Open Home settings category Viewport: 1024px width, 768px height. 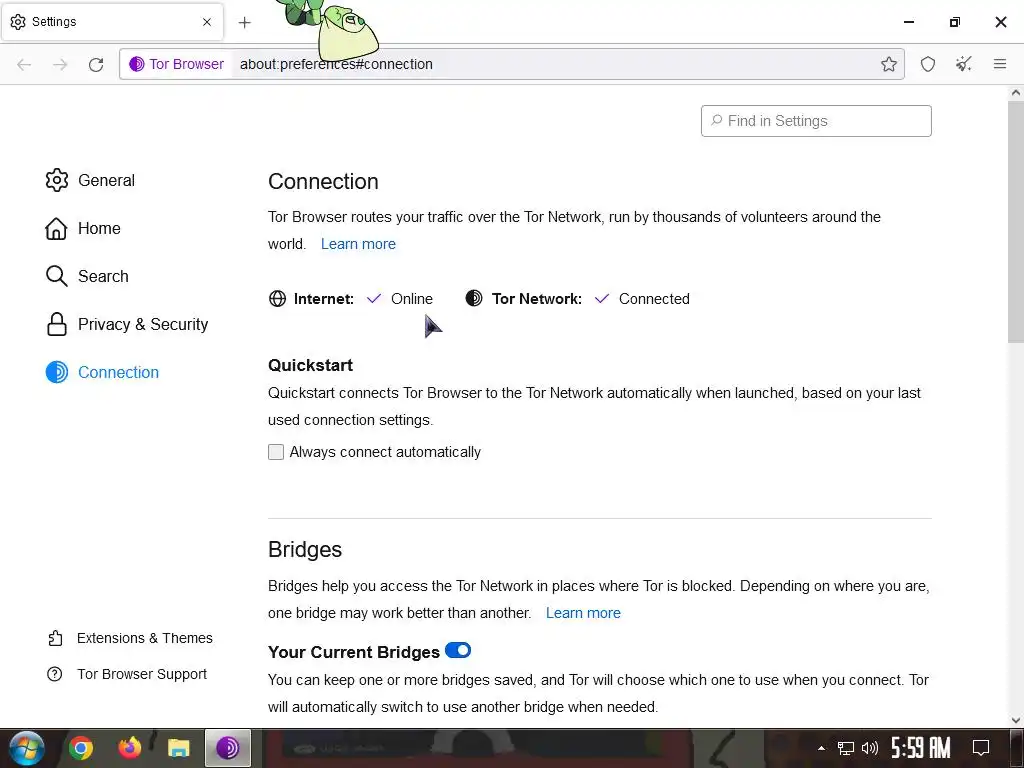83,228
